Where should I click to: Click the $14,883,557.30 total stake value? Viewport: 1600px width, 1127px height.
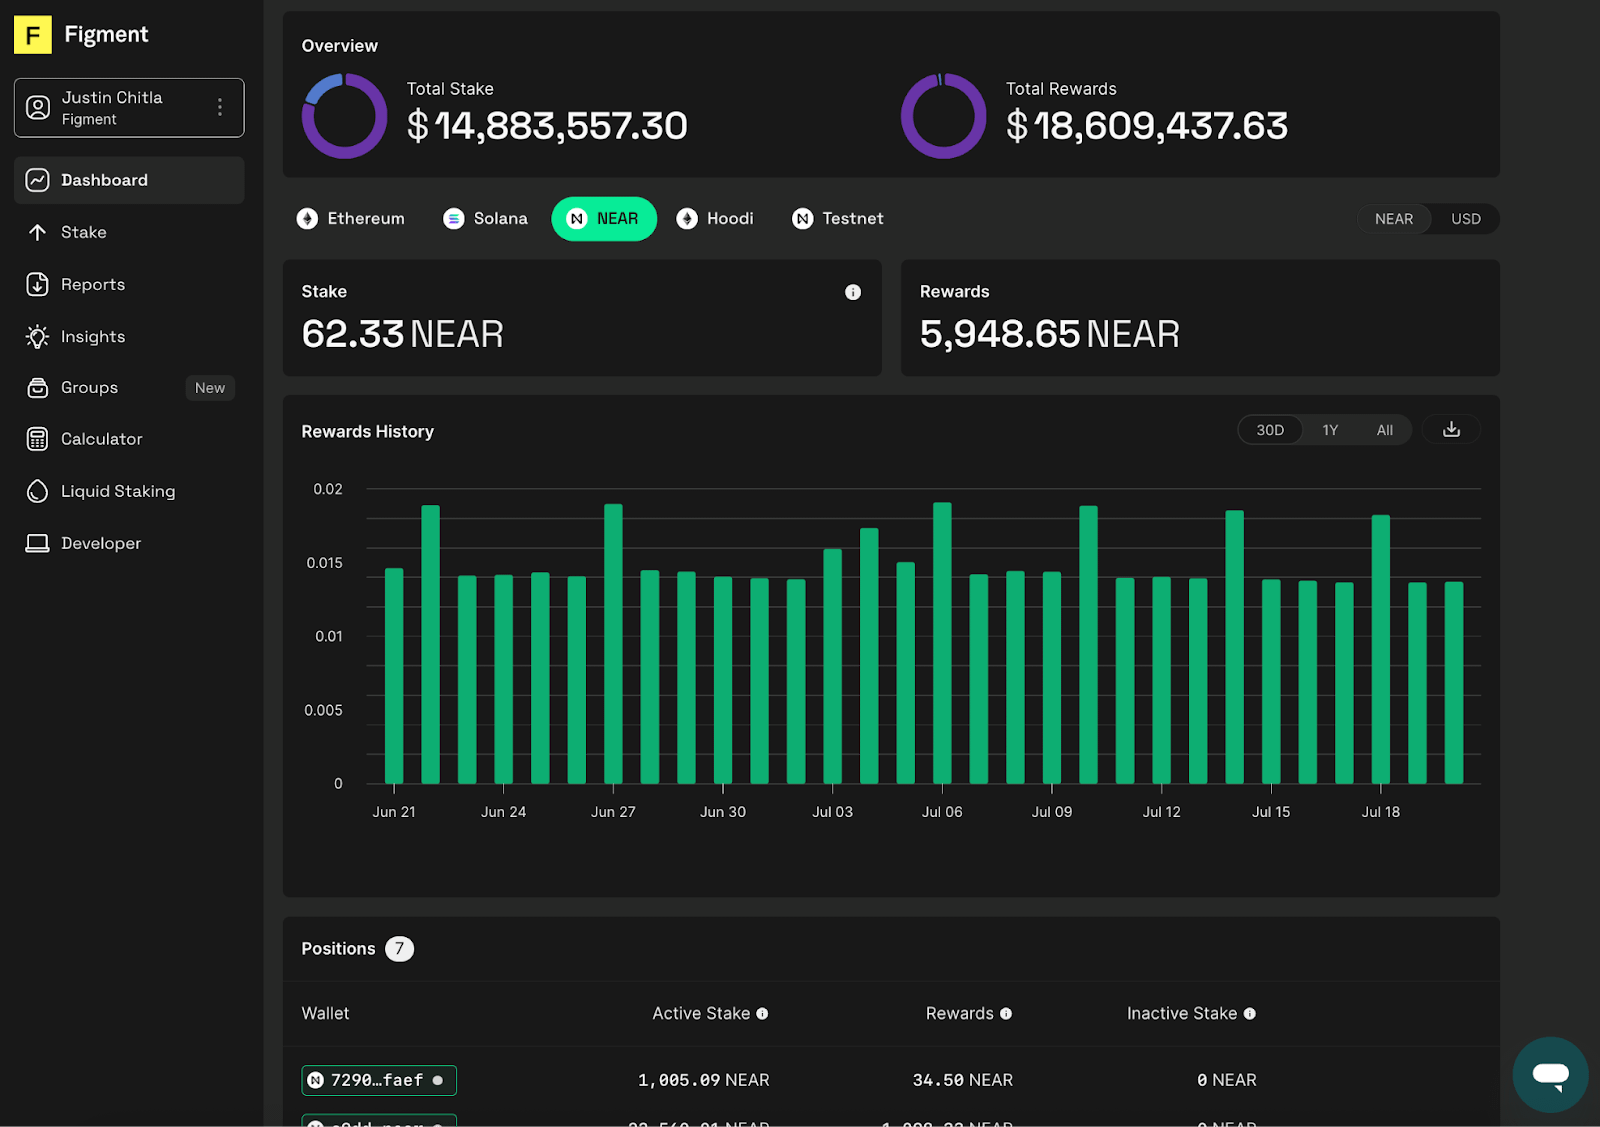pyautogui.click(x=547, y=126)
